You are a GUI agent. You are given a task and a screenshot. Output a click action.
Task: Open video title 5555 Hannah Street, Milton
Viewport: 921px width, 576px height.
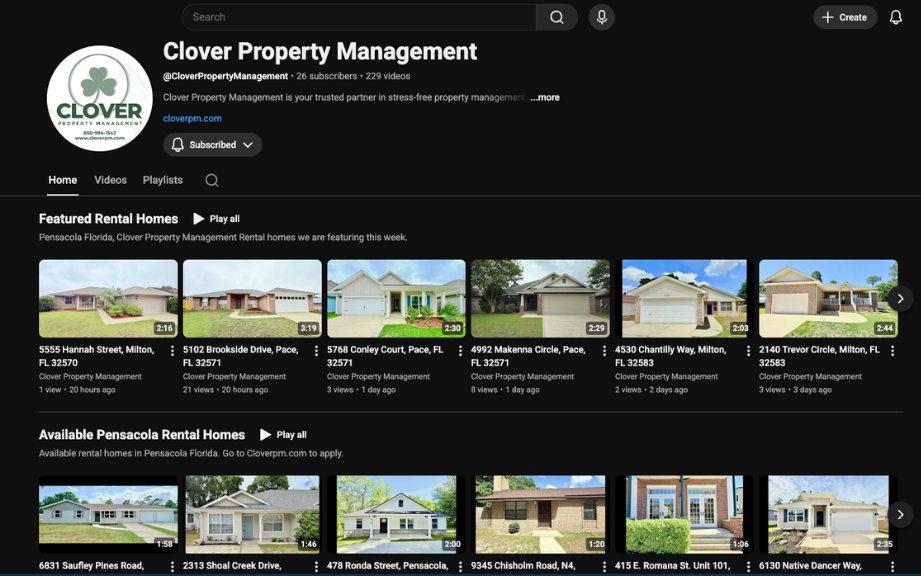click(x=96, y=356)
